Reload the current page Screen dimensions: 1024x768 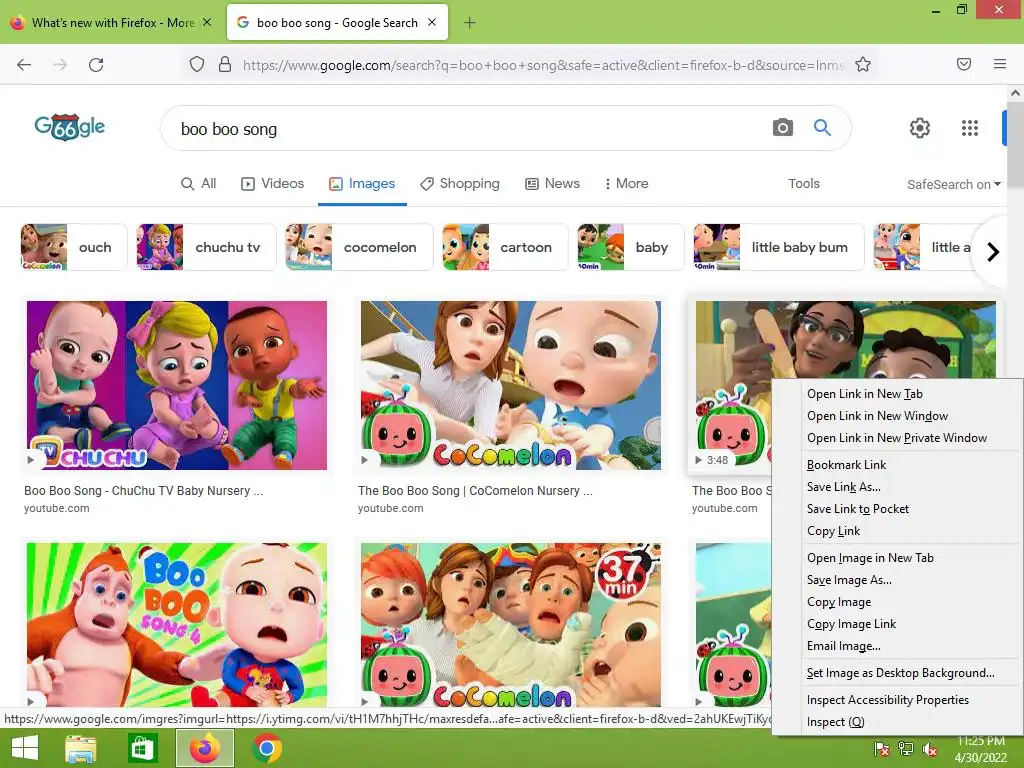(96, 65)
